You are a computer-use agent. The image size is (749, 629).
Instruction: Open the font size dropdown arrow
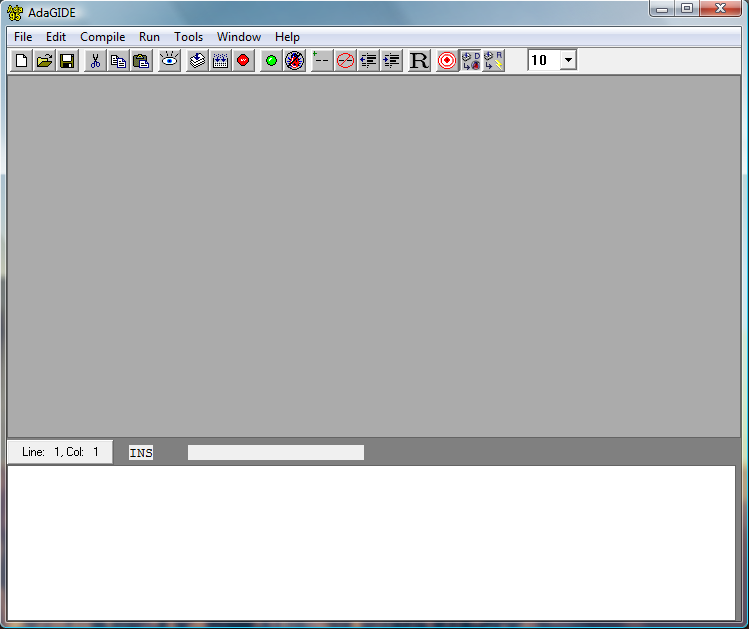tap(568, 60)
